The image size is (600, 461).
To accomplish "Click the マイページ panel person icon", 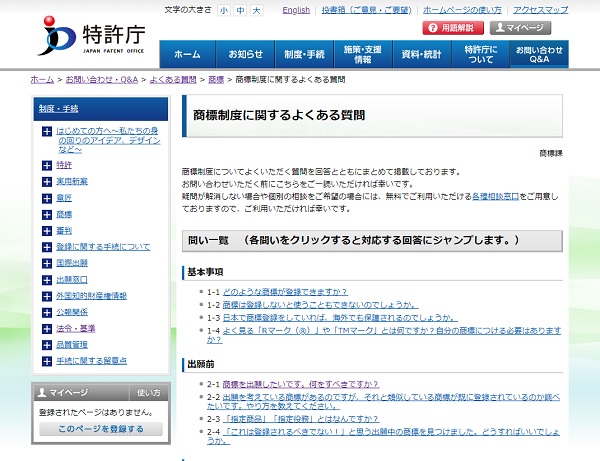I will [x=42, y=393].
